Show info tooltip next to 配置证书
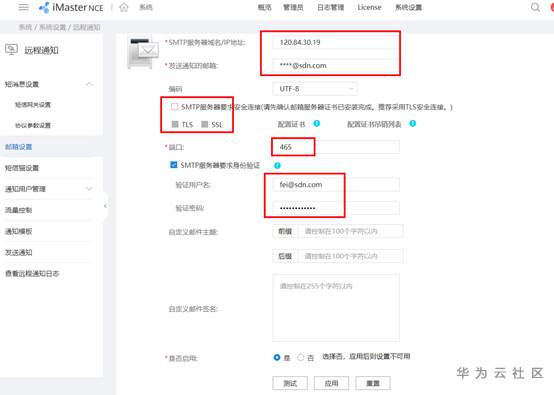The width and height of the screenshot is (554, 395). 317,123
